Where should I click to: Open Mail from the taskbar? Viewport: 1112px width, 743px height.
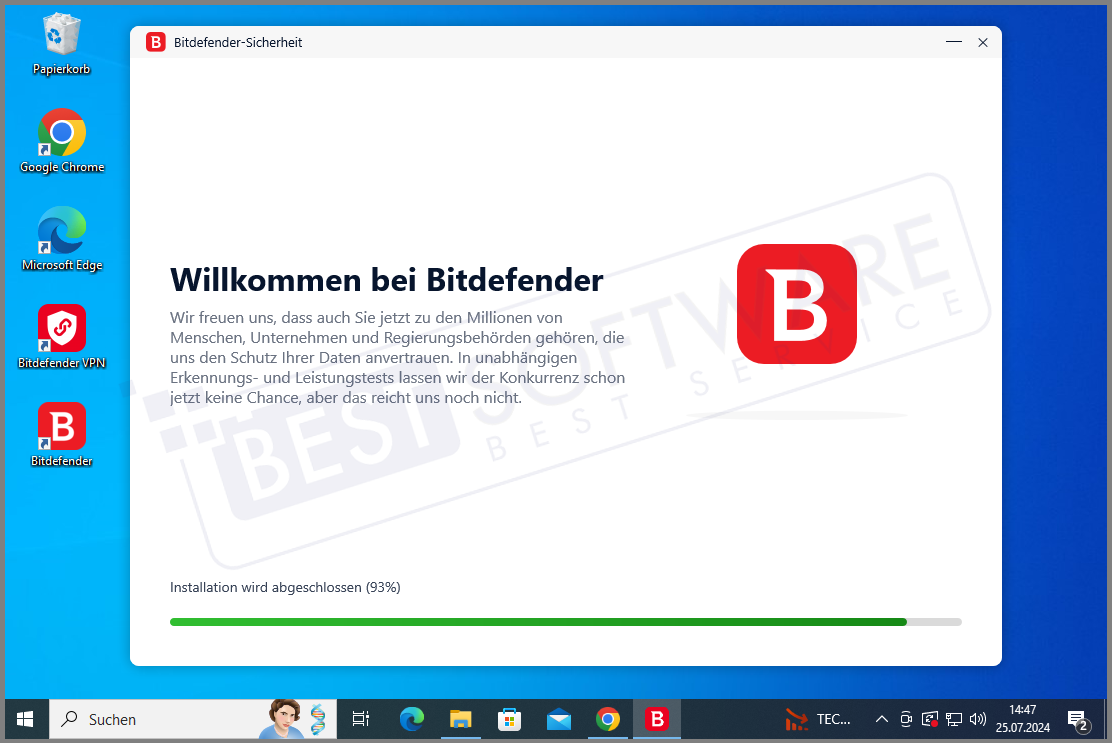tap(558, 719)
